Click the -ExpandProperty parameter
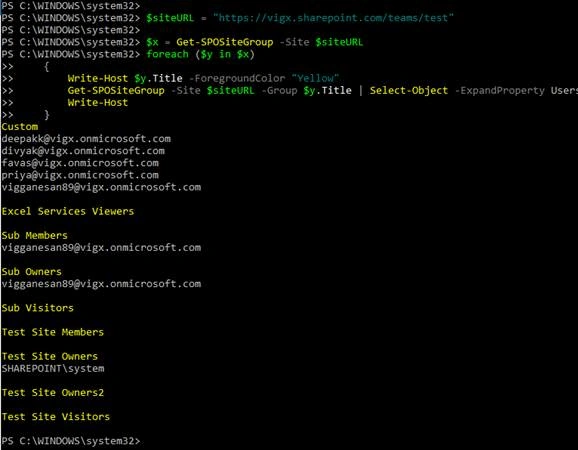 tap(499, 91)
